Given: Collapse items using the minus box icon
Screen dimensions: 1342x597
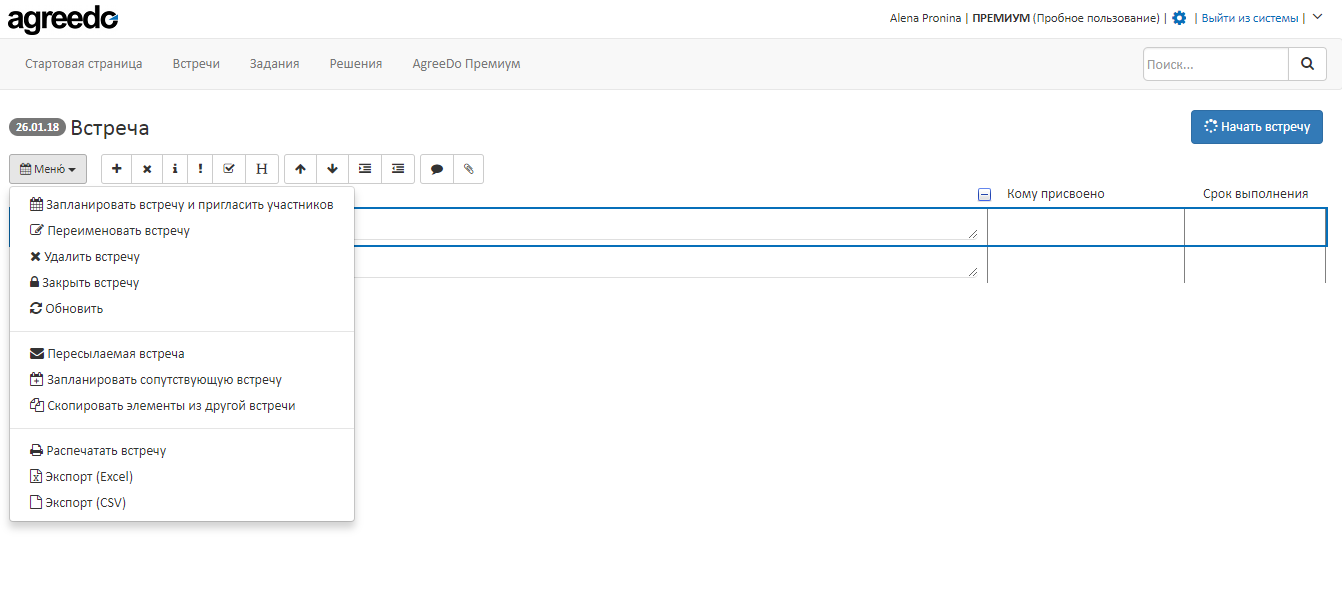Looking at the screenshot, I should click(x=984, y=195).
